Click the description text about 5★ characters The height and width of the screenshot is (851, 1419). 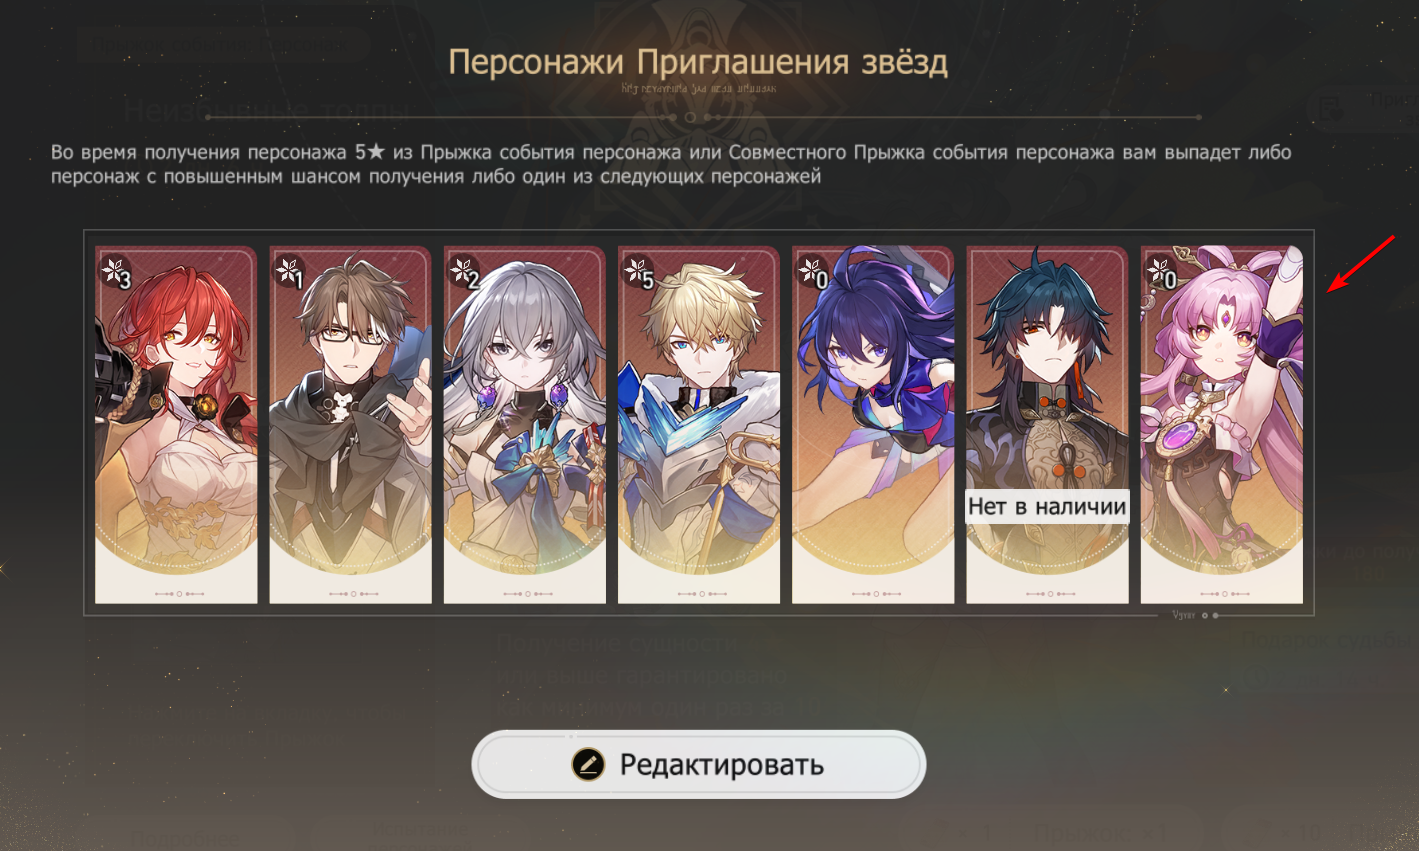(x=671, y=164)
